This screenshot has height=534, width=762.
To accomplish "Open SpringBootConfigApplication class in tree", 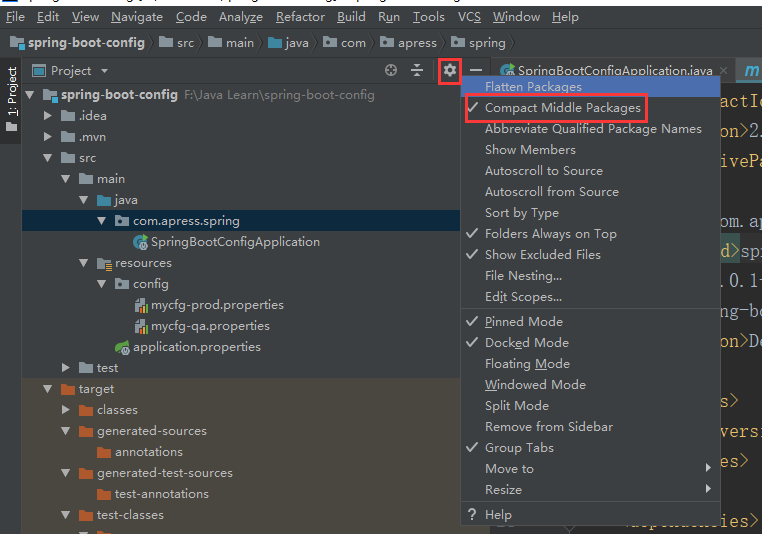I will pyautogui.click(x=235, y=242).
